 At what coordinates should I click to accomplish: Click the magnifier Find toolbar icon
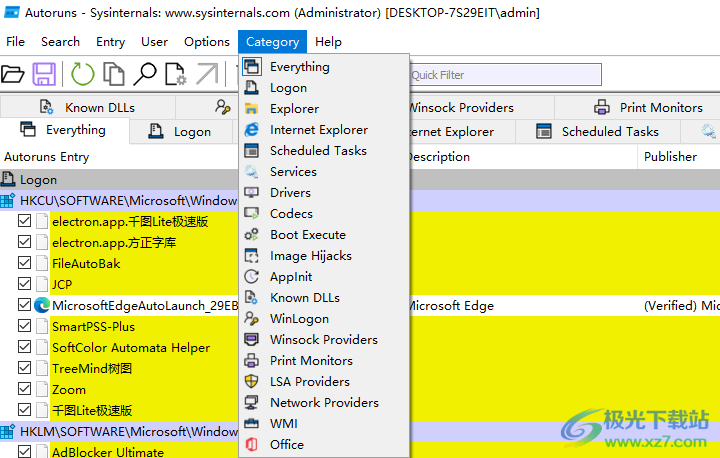coord(145,74)
